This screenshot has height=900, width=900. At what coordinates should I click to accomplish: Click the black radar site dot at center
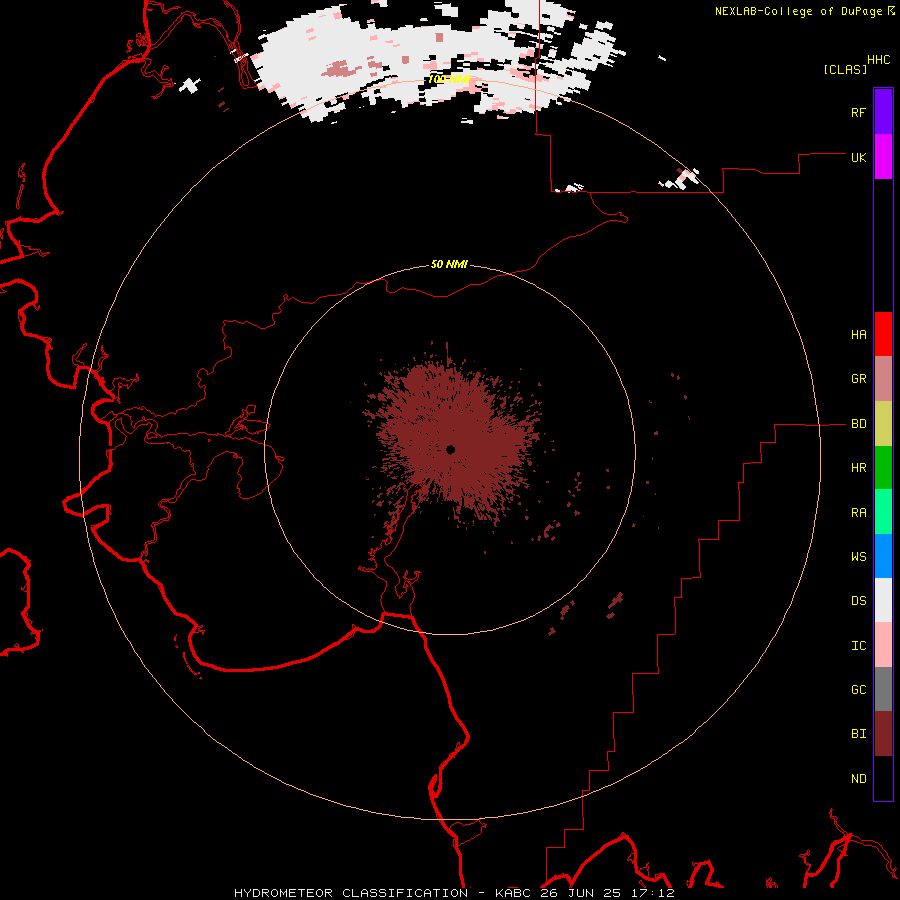(x=451, y=449)
